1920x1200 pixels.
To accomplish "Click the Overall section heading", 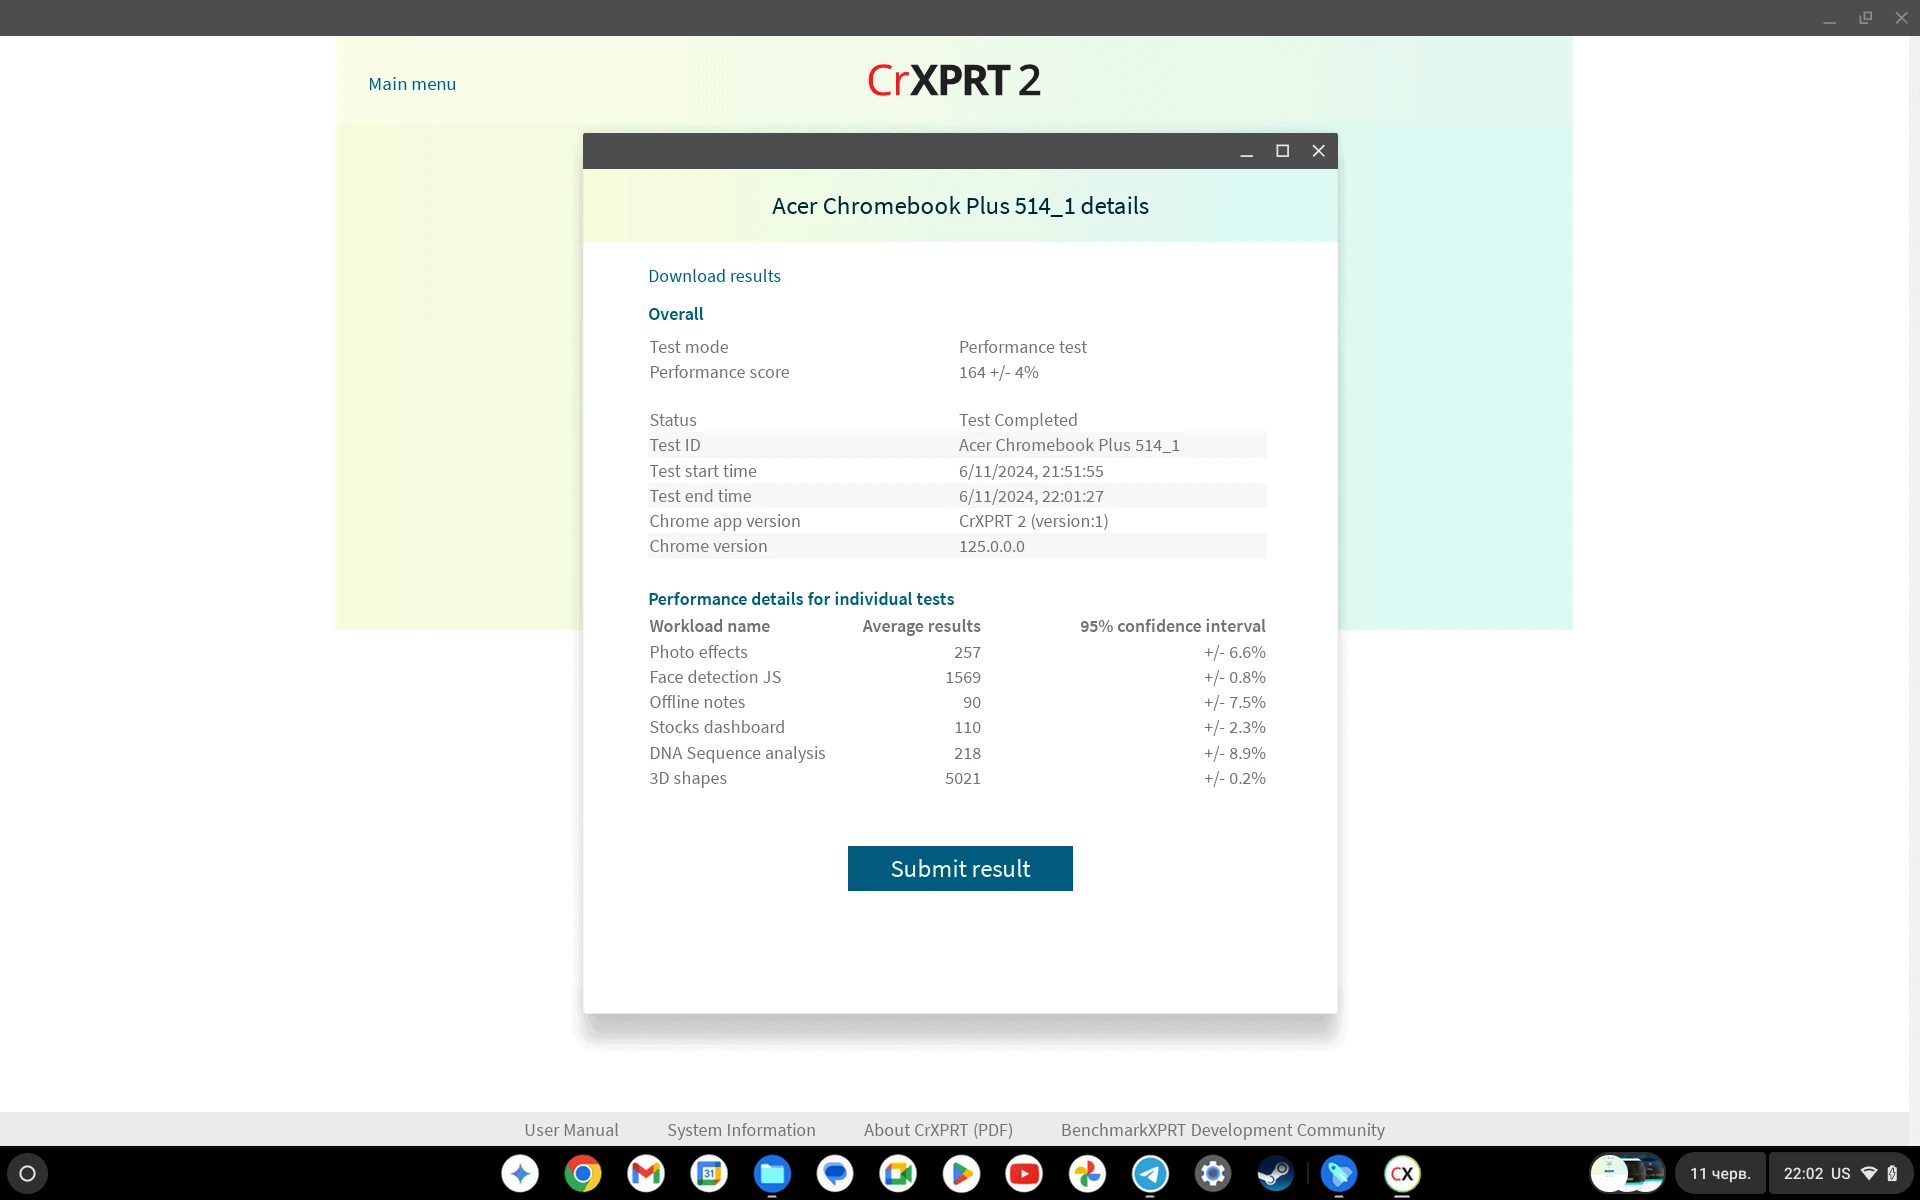I will [676, 314].
